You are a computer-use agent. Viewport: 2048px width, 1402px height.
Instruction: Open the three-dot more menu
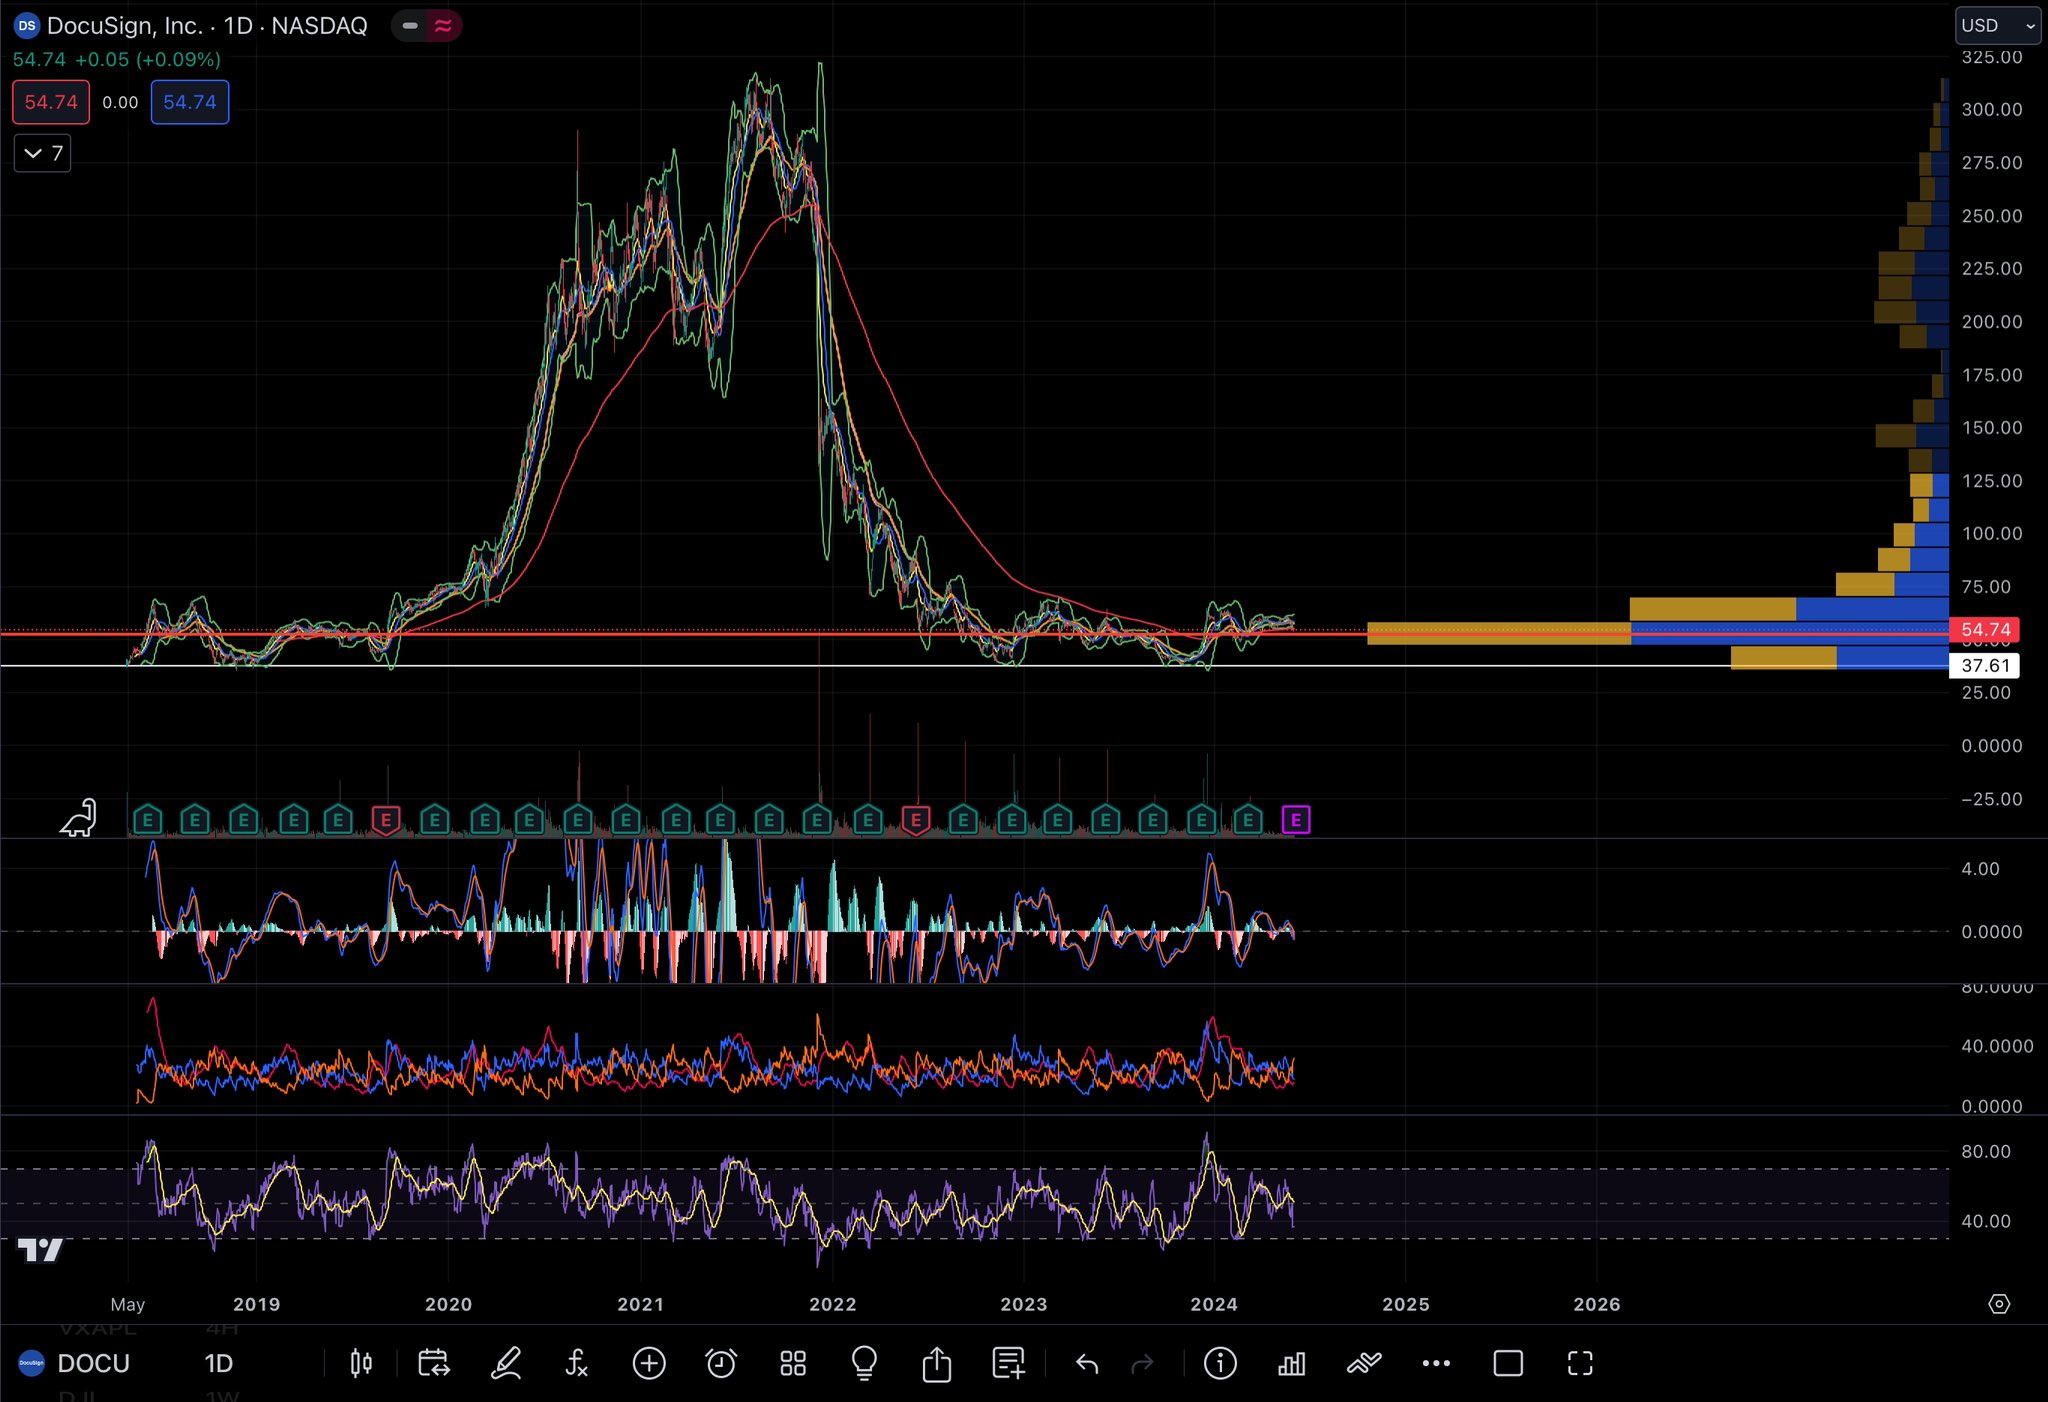click(x=1436, y=1363)
